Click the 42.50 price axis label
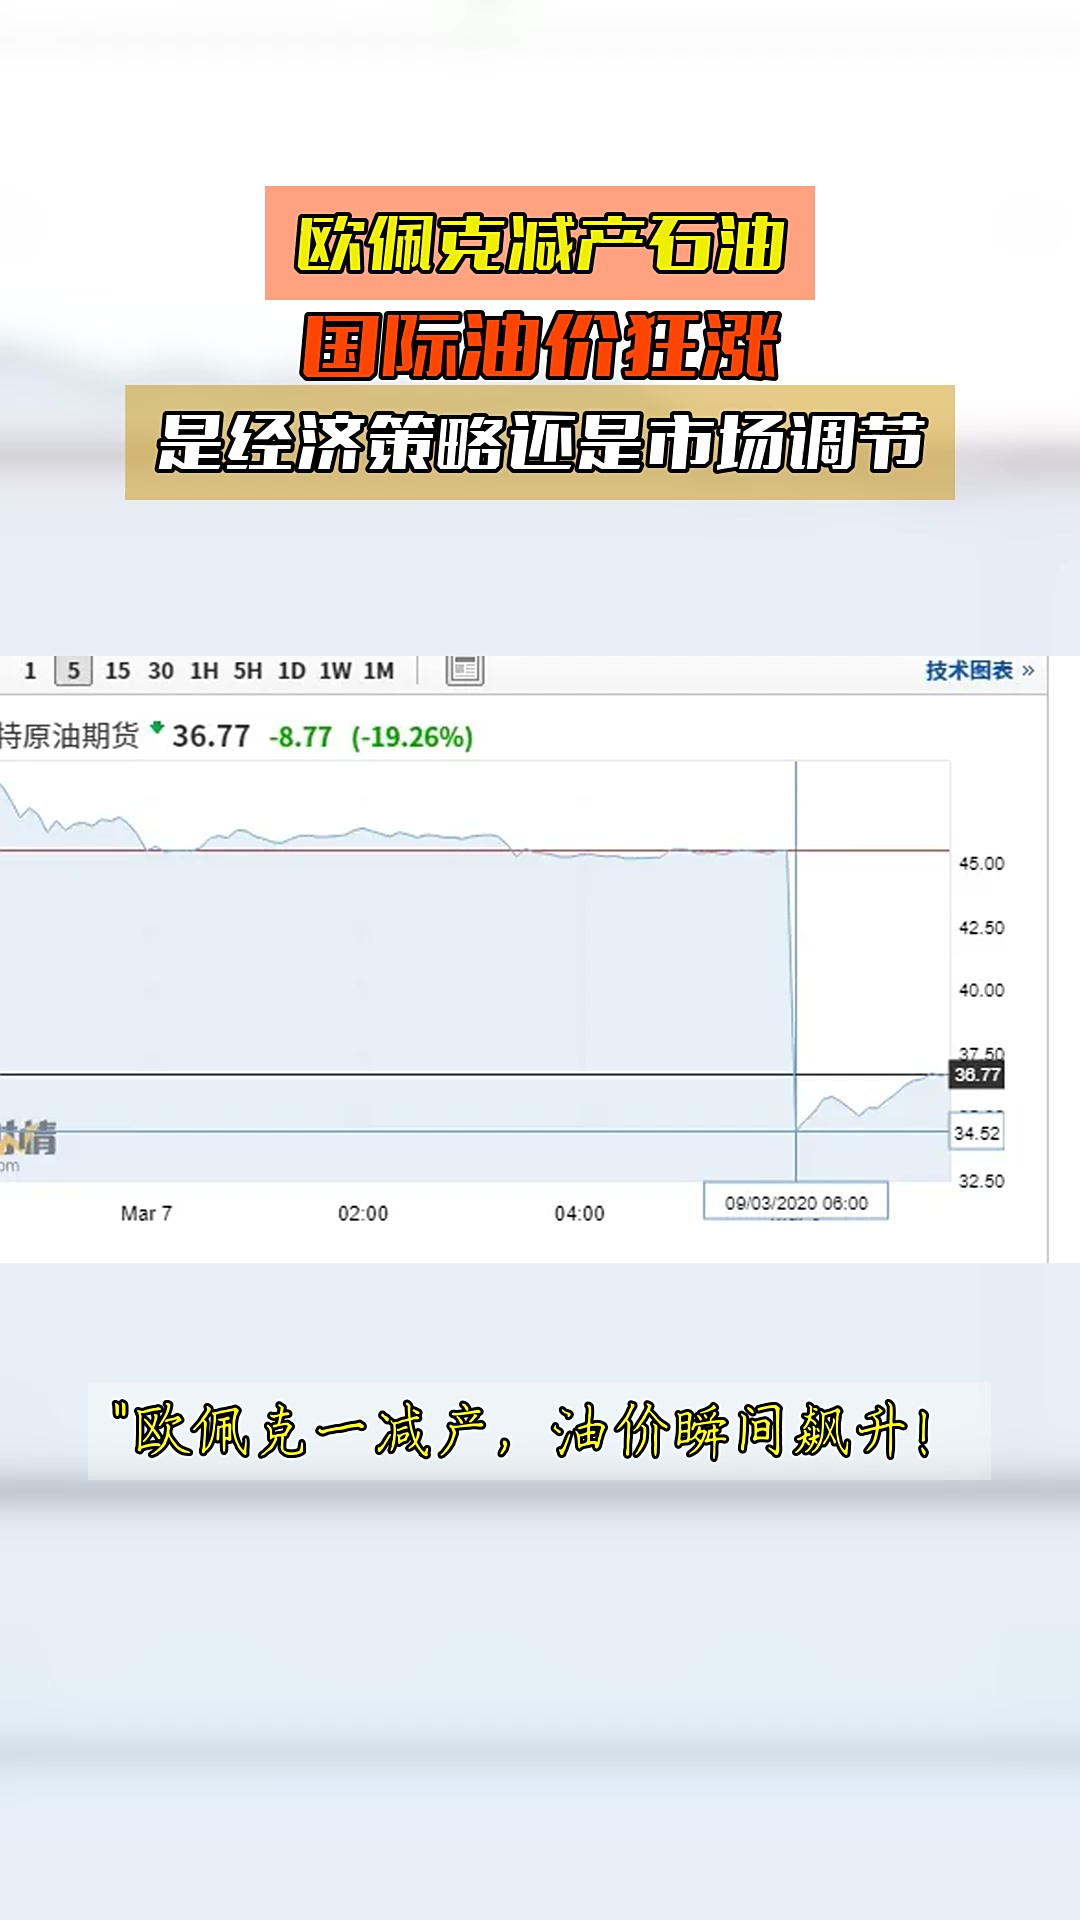 pyautogui.click(x=981, y=927)
